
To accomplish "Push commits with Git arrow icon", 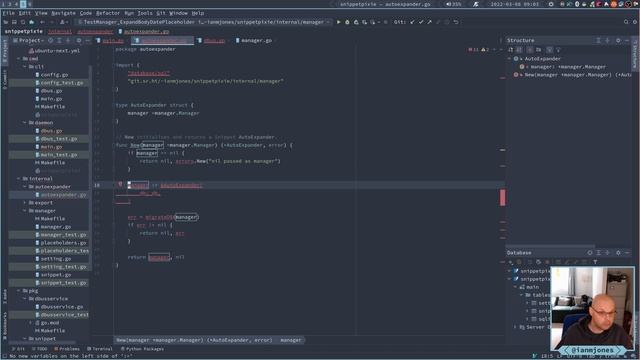I will coord(429,22).
